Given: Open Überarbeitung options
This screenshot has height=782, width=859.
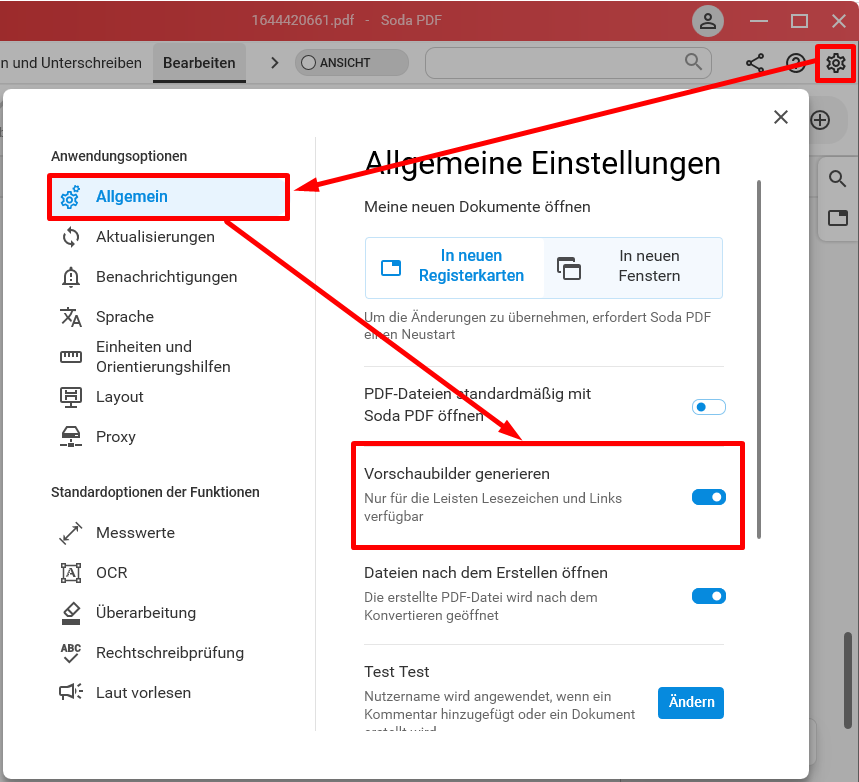Looking at the screenshot, I should pyautogui.click(x=146, y=613).
